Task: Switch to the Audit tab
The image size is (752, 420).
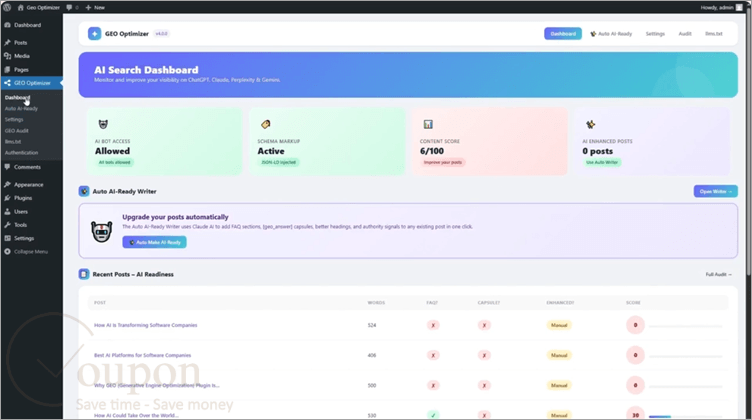Action: coord(685,34)
